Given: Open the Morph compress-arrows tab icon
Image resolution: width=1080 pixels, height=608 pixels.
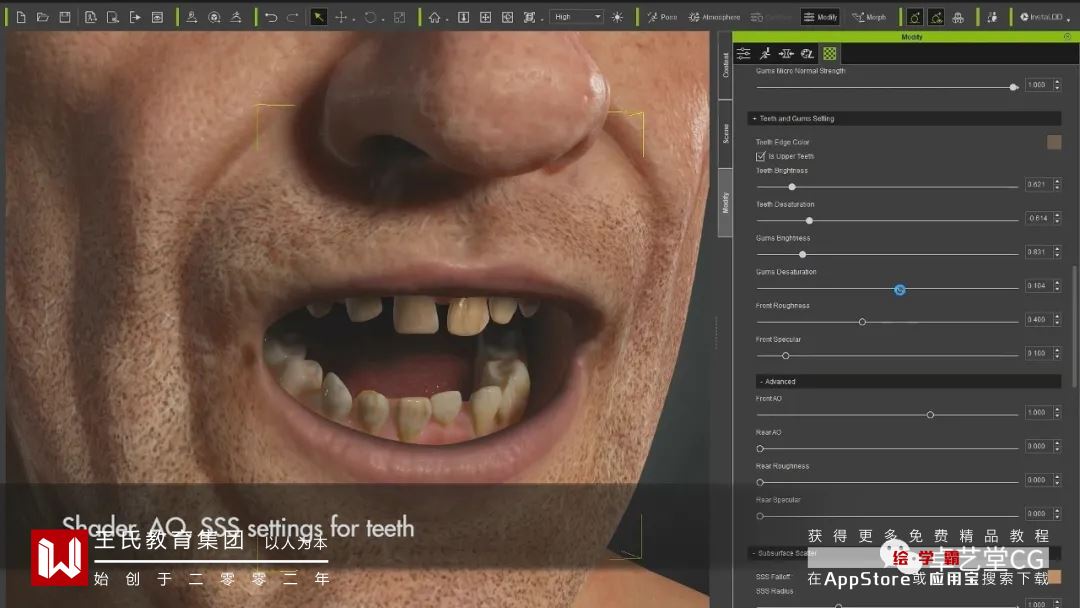Looking at the screenshot, I should 787,54.
